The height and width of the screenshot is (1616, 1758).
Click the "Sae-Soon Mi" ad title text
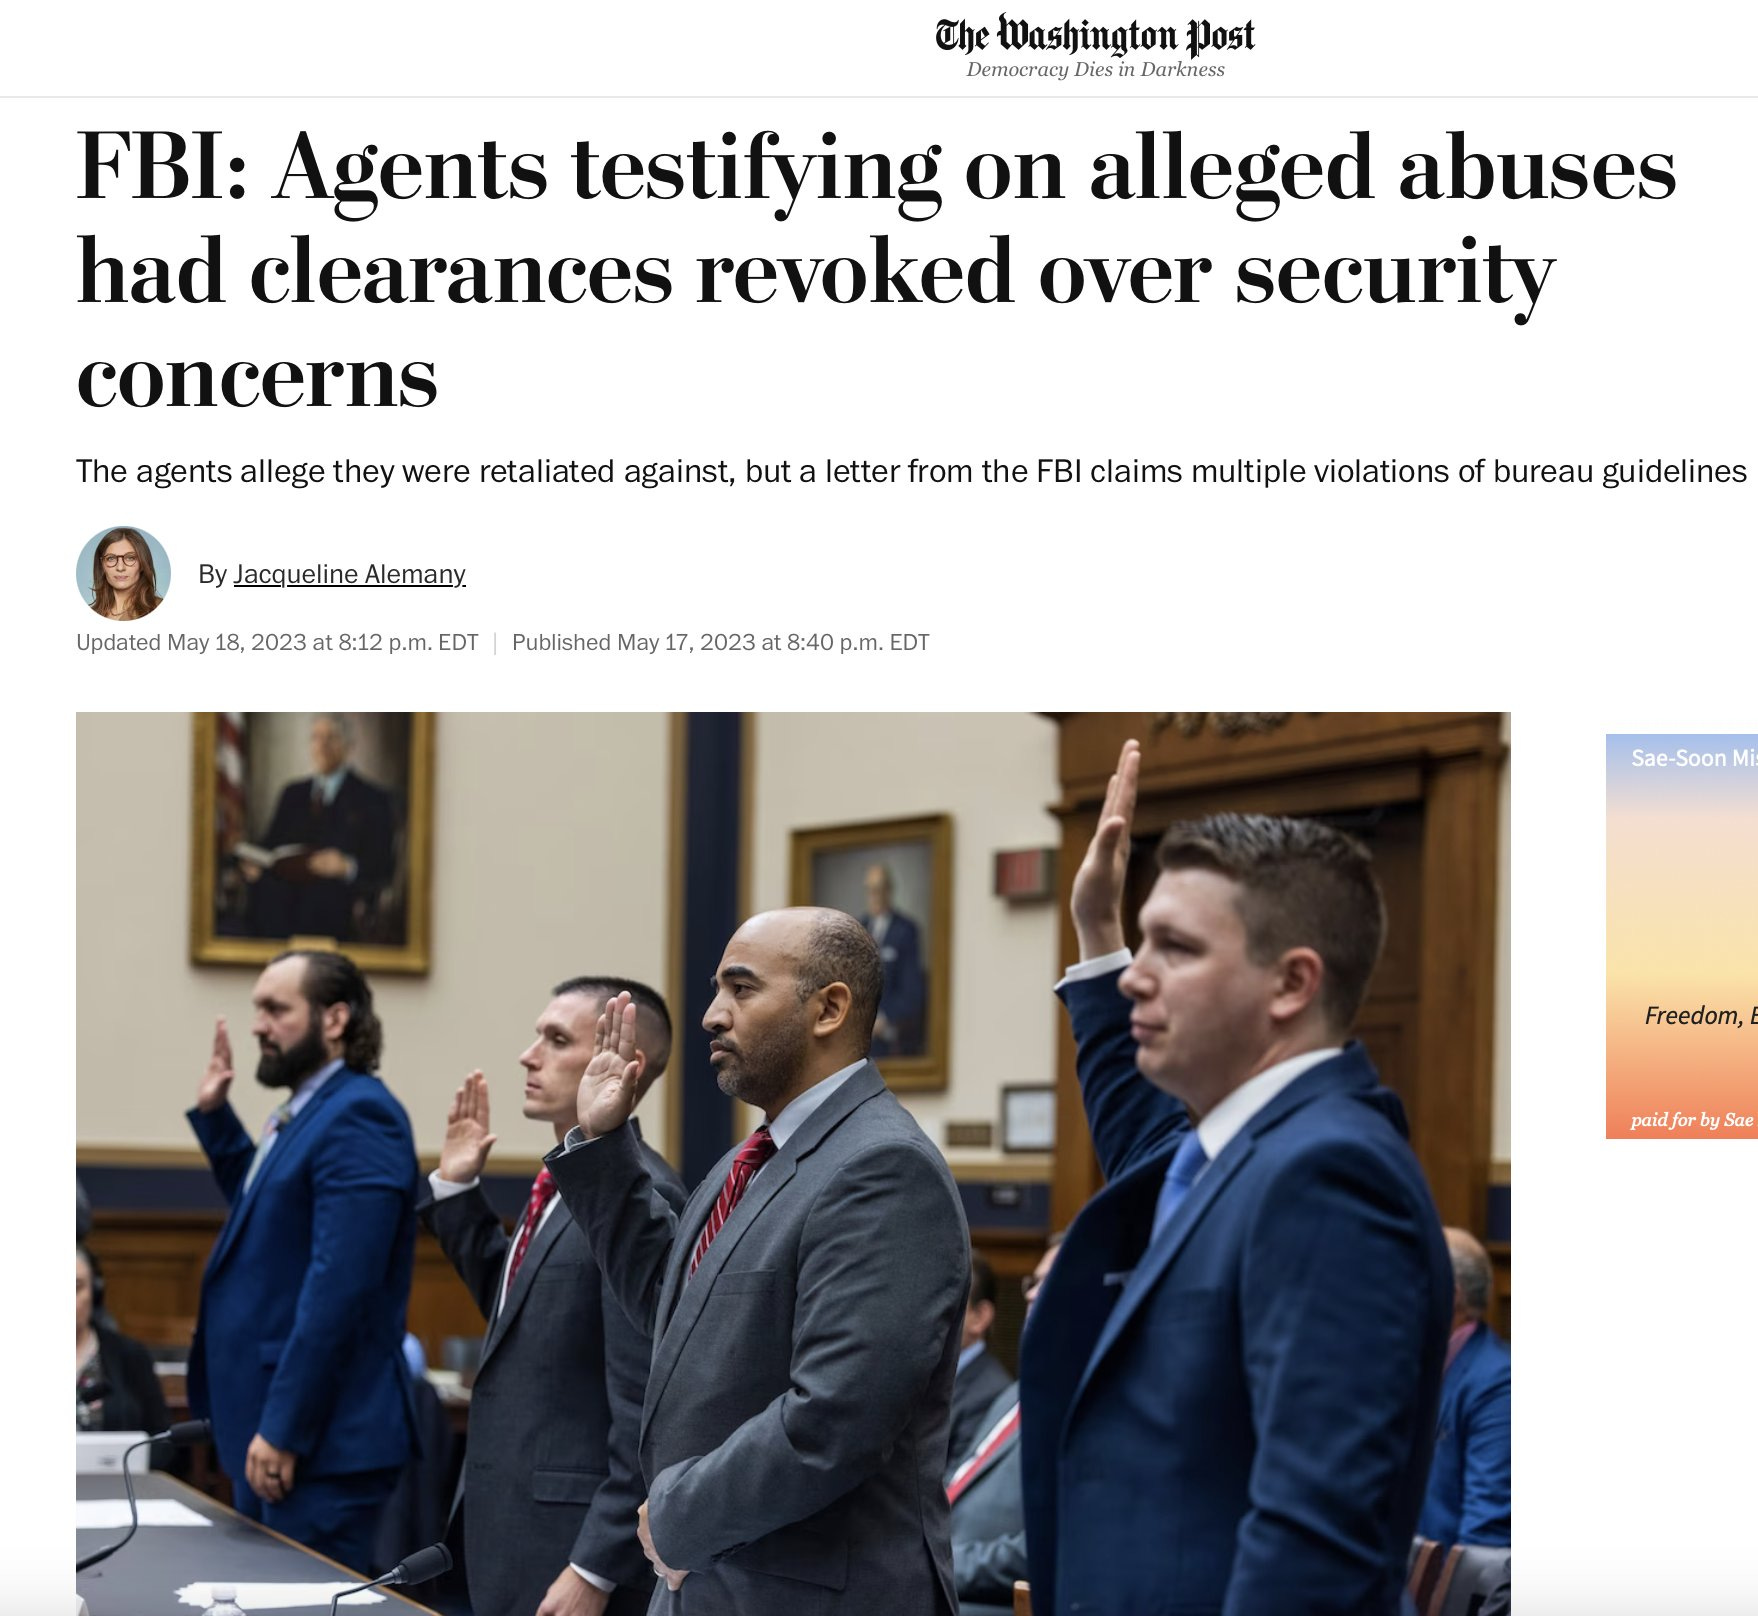click(1693, 758)
